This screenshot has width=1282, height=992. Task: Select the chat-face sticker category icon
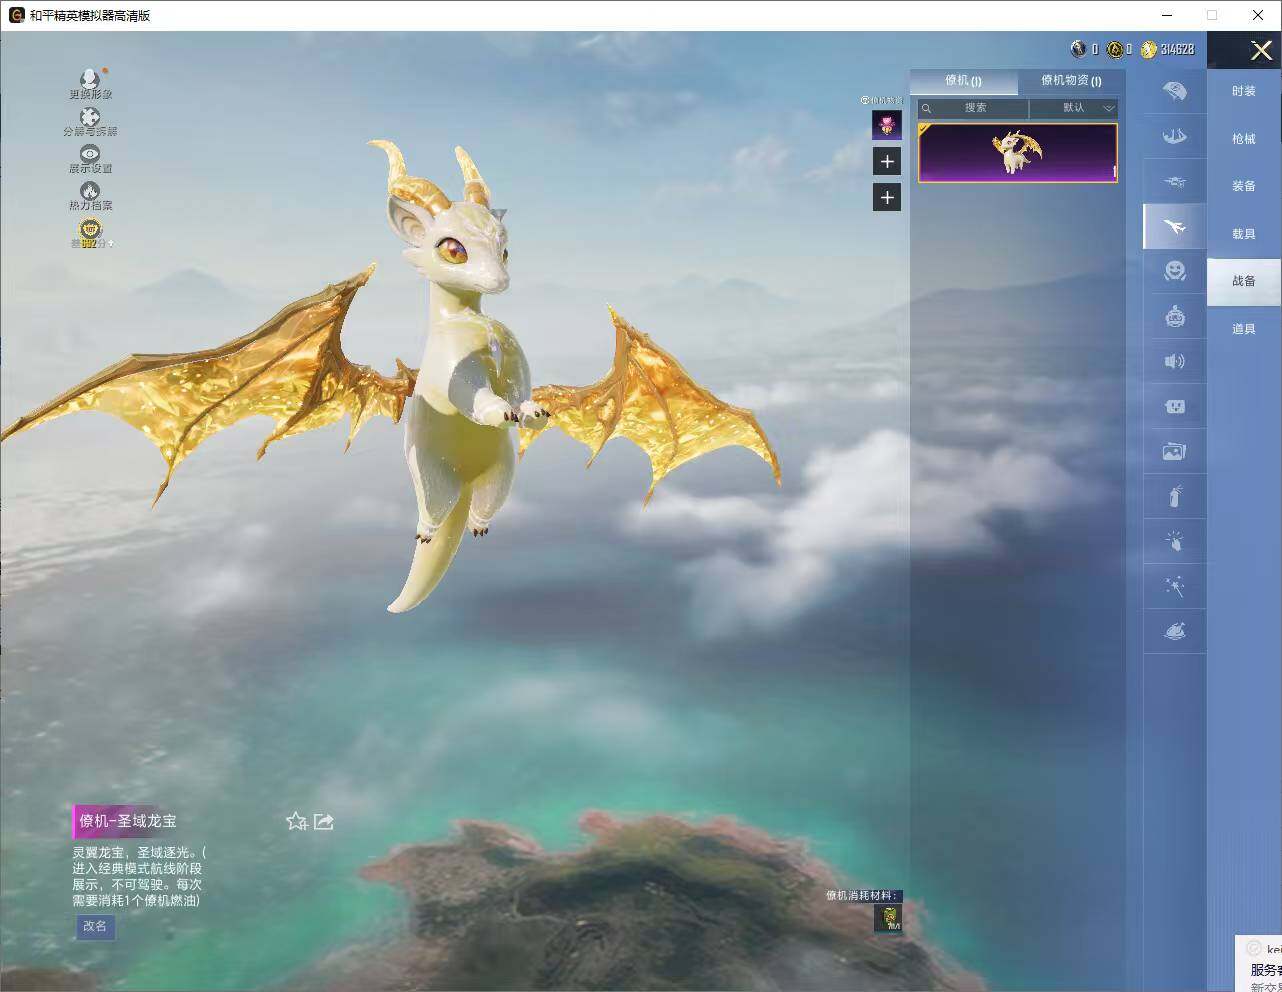(1175, 406)
